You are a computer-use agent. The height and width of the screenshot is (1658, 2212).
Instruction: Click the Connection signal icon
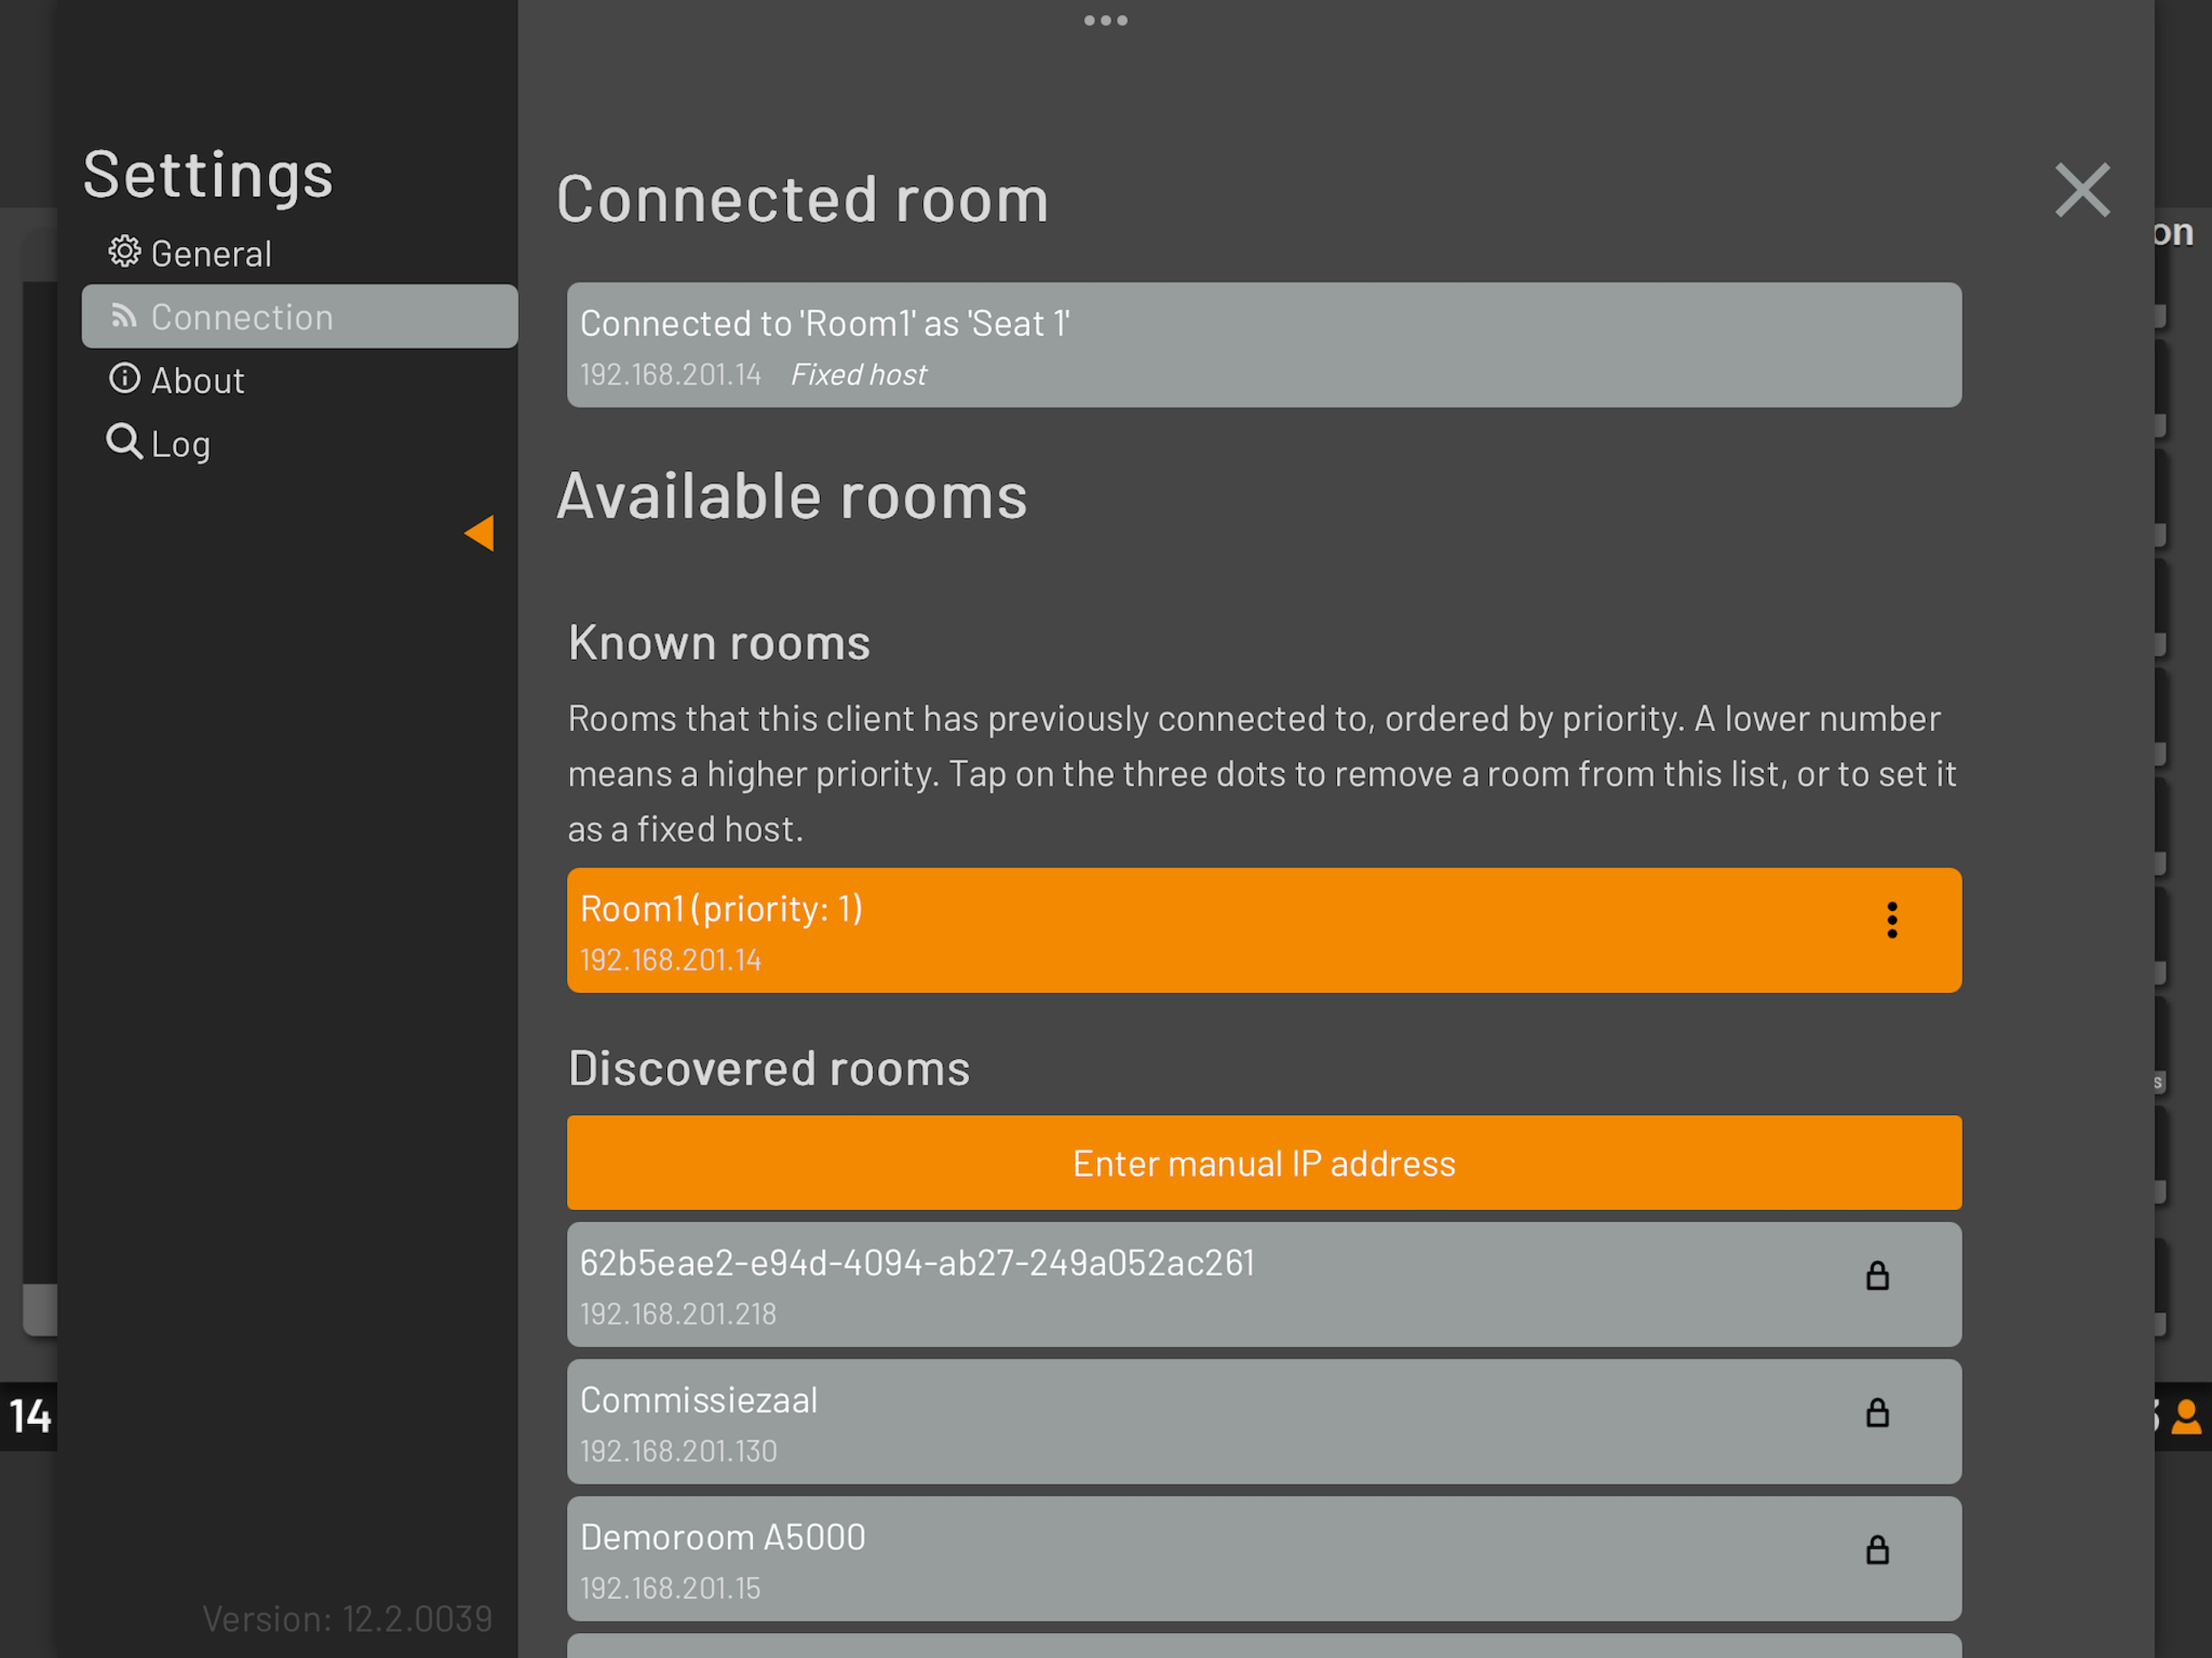(x=124, y=316)
